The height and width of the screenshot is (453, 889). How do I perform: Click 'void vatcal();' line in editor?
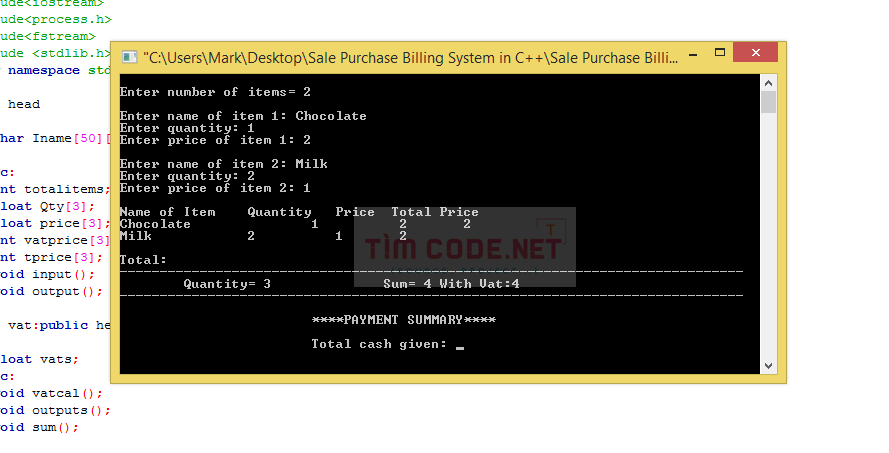point(52,393)
